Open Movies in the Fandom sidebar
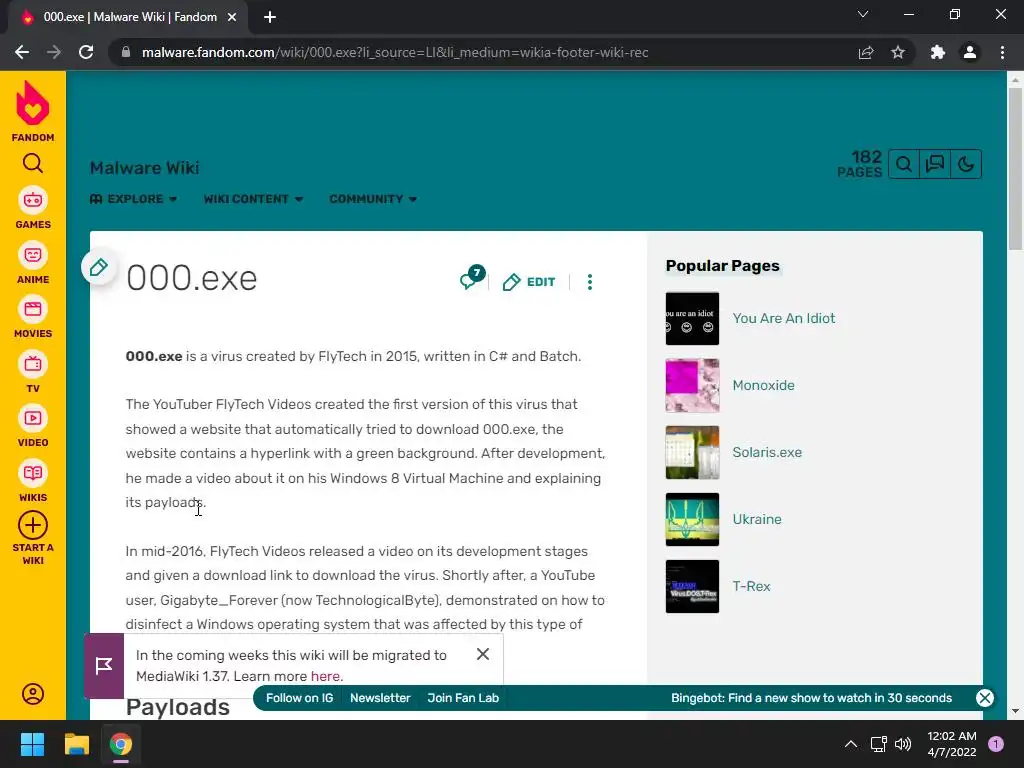The image size is (1024, 768). 33,317
